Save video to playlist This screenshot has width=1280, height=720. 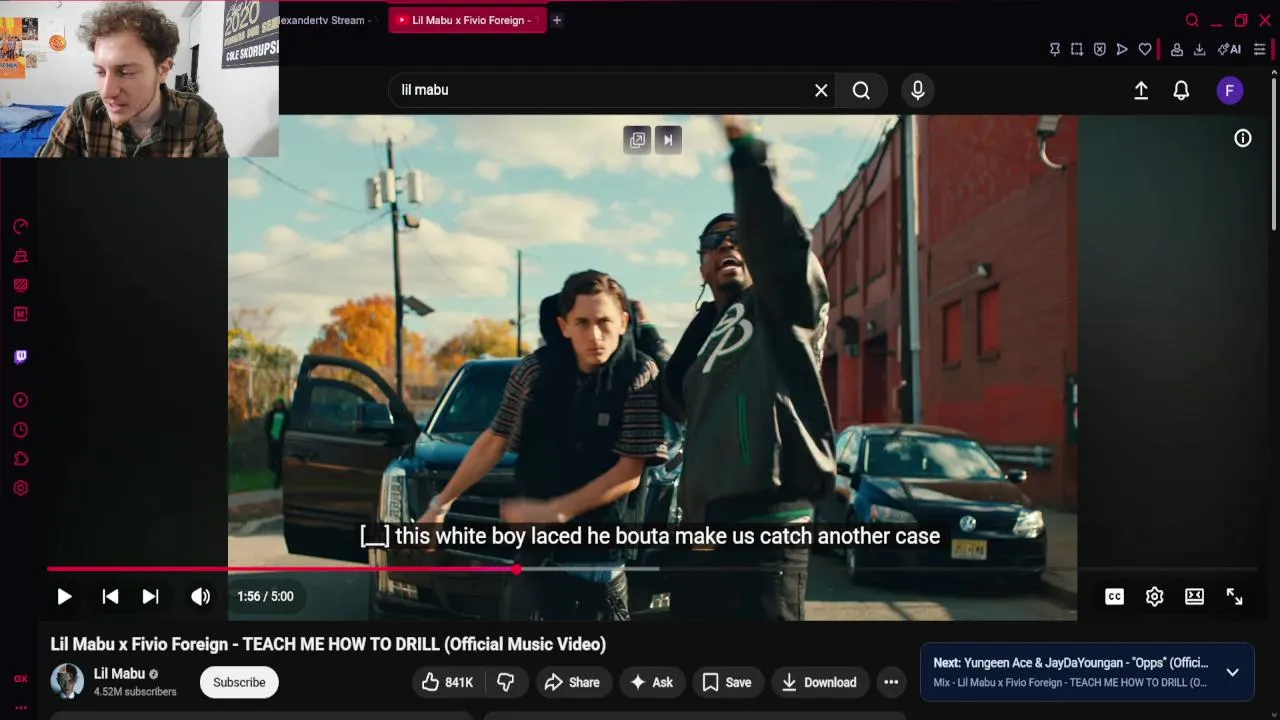[x=727, y=682]
